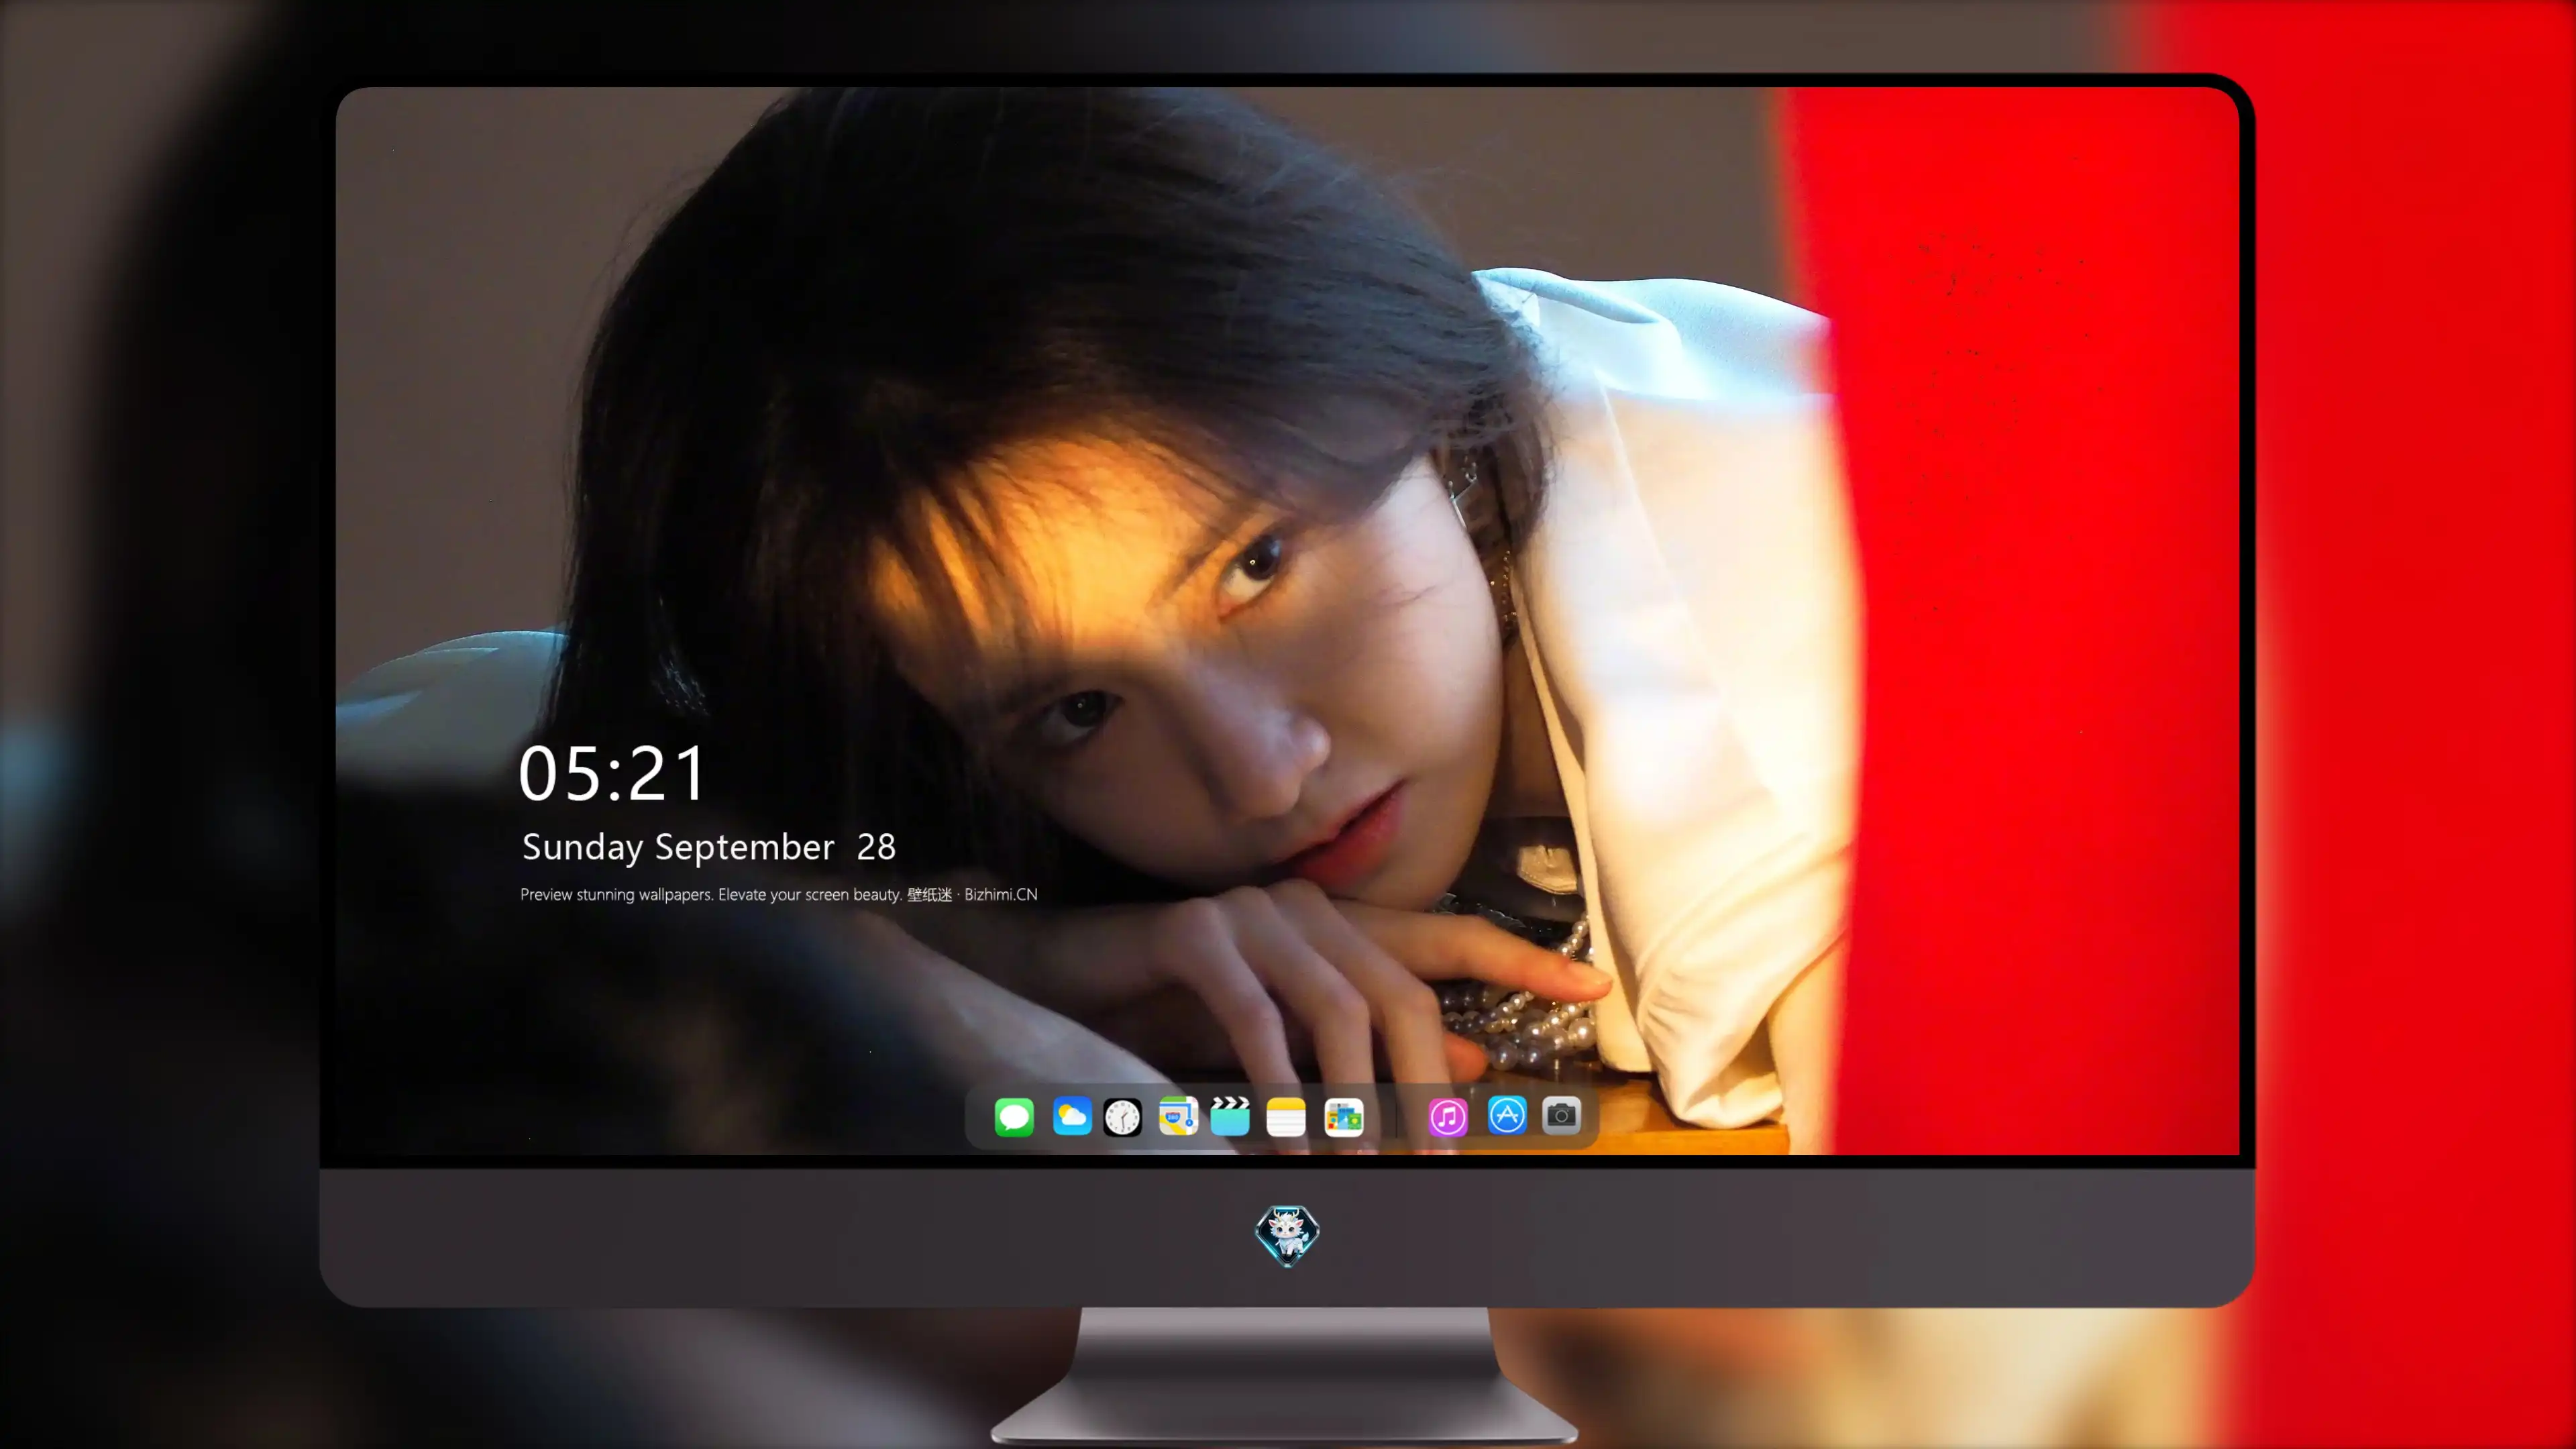Launch the Maps app icon
Screen dimensions: 2576x1449
pyautogui.click(x=1178, y=1116)
